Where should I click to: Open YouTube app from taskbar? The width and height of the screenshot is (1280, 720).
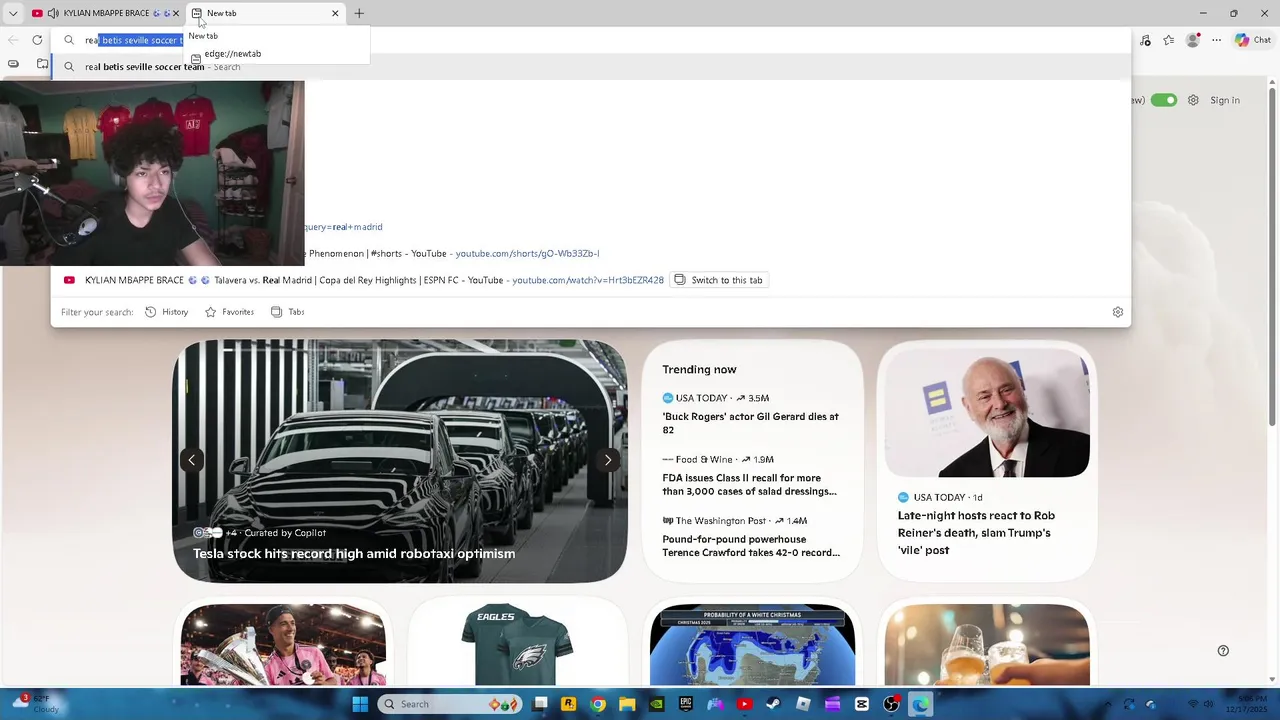click(x=744, y=704)
